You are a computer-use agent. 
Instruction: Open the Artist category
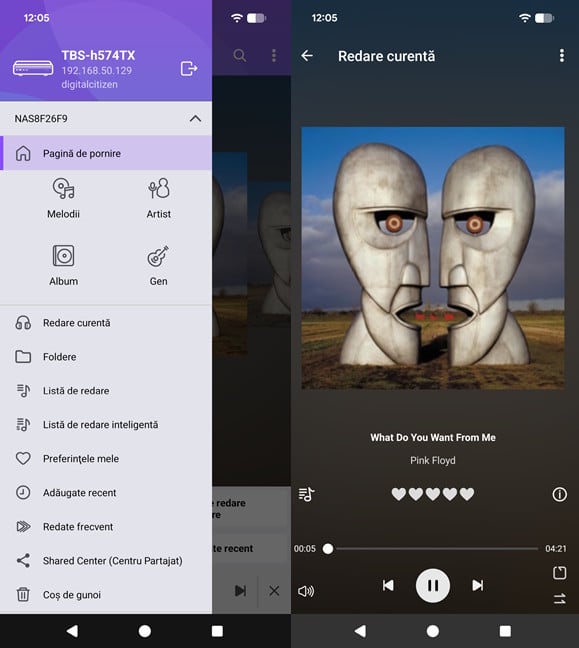coord(158,198)
